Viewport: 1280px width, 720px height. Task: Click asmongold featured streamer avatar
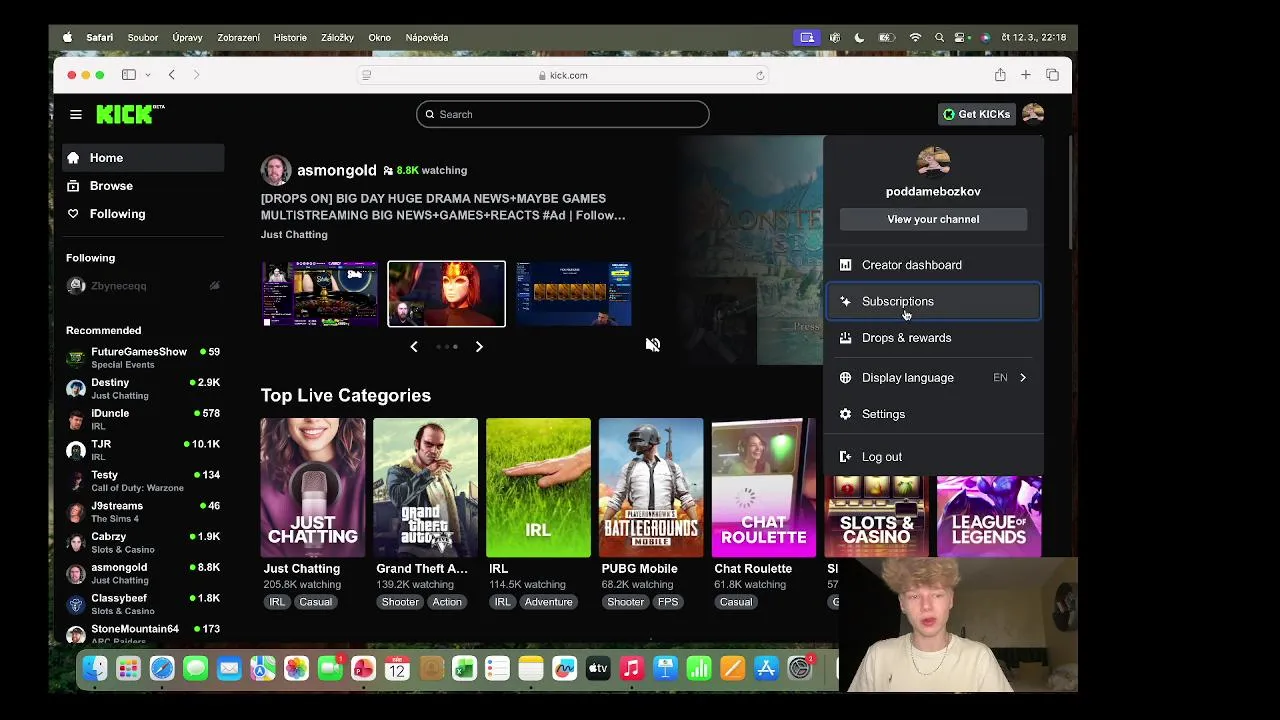pos(276,170)
